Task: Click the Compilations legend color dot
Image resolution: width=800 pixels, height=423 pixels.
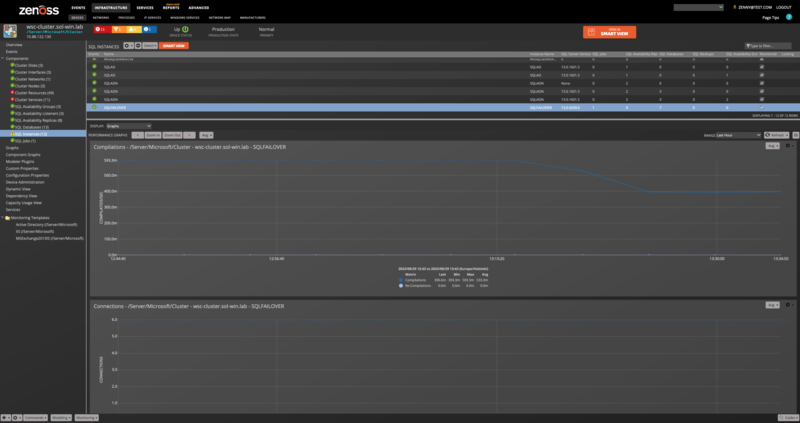Action: click(401, 280)
